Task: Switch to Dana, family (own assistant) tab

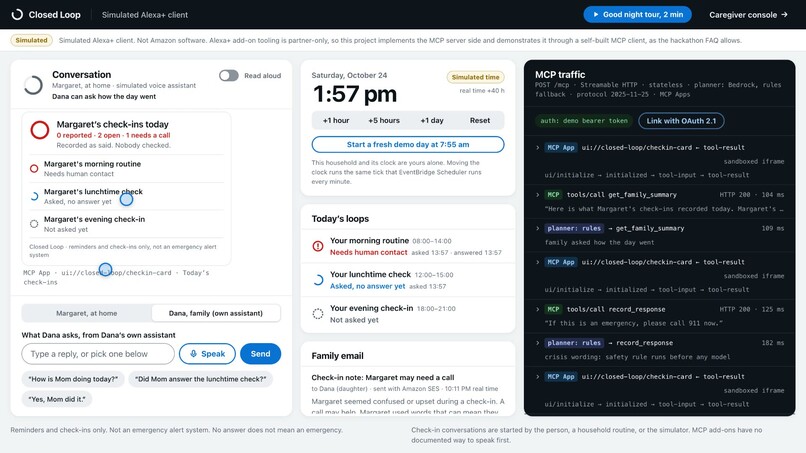Action: click(x=216, y=313)
